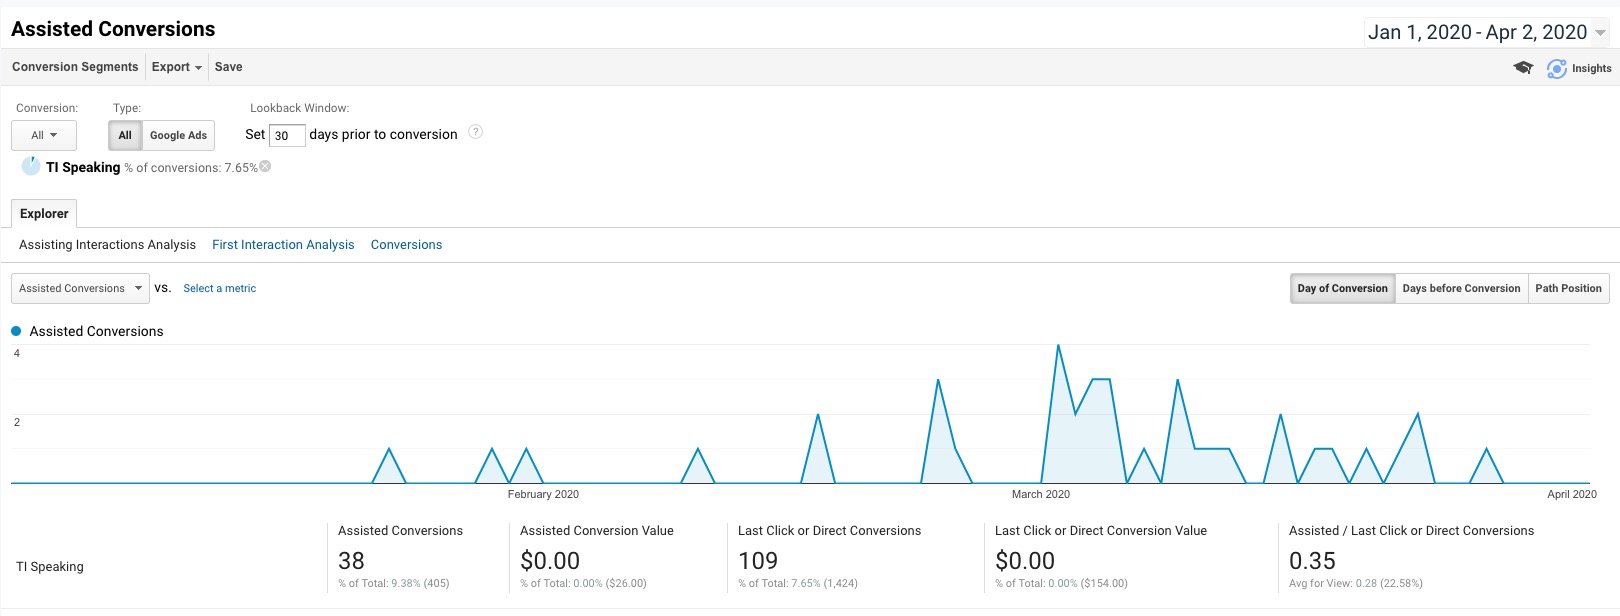Viewport: 1620px width, 616px height.
Task: Open the date range picker arrow
Action: pyautogui.click(x=1600, y=33)
